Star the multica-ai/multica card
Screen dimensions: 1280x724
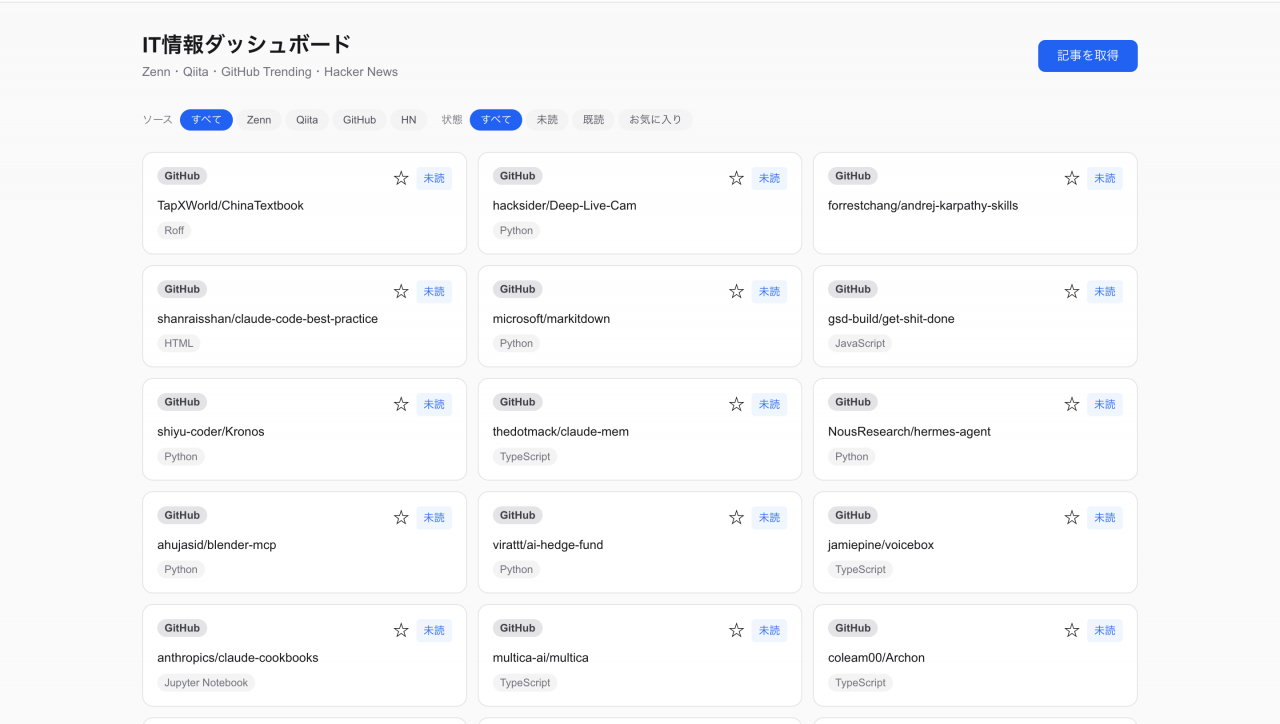coord(736,630)
